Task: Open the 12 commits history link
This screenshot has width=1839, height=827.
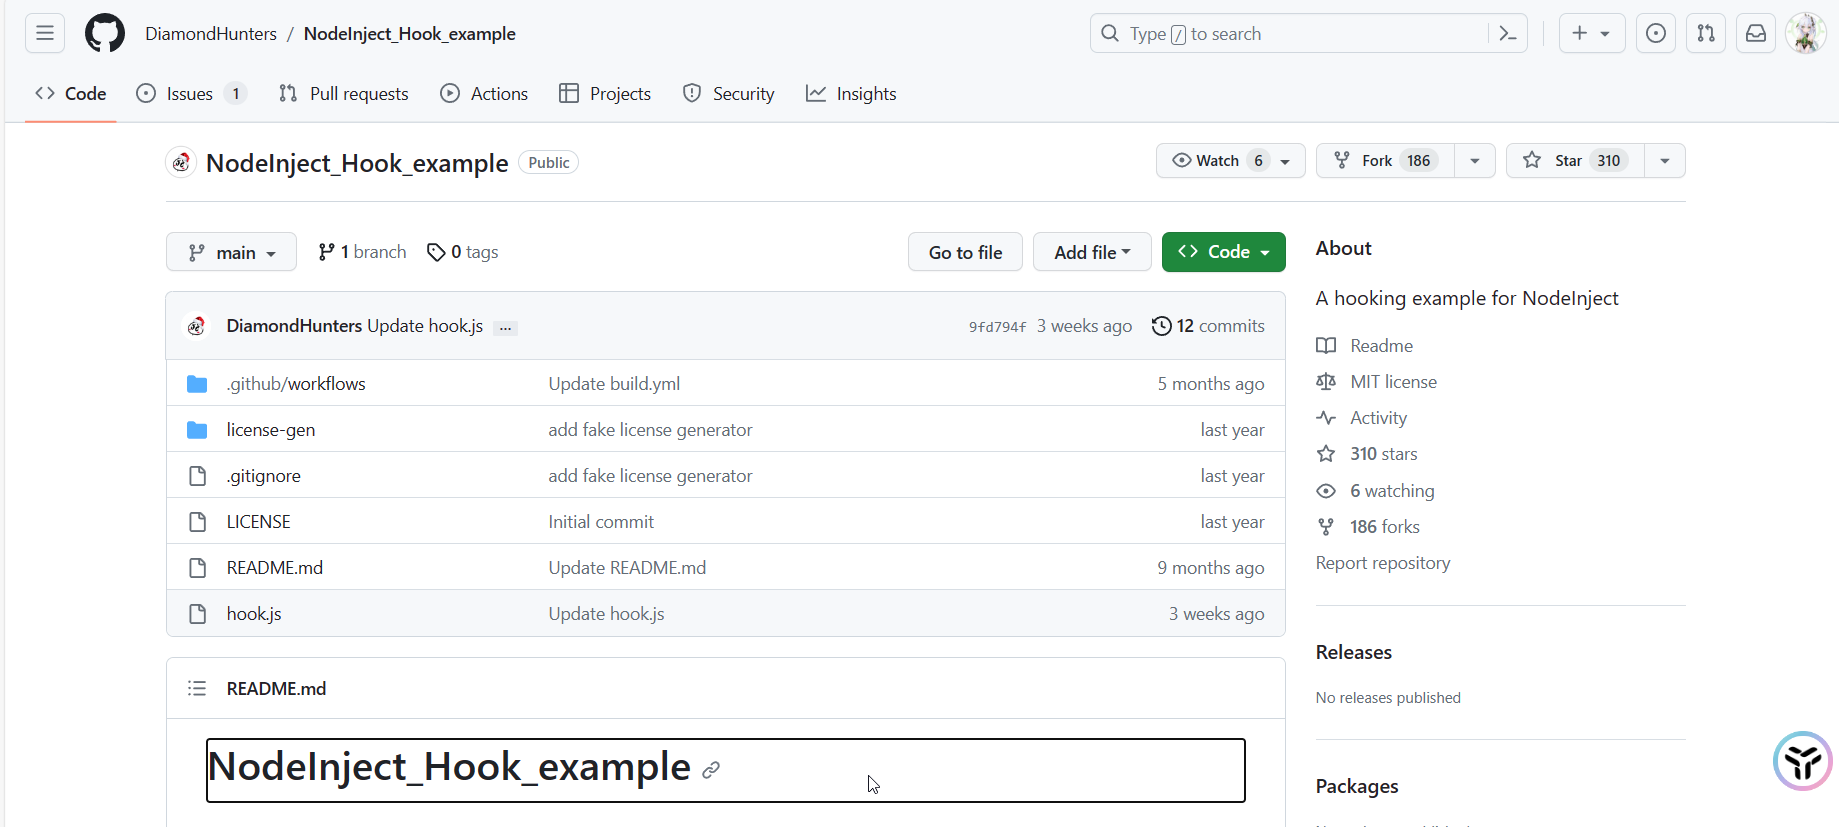Action: point(1208,326)
